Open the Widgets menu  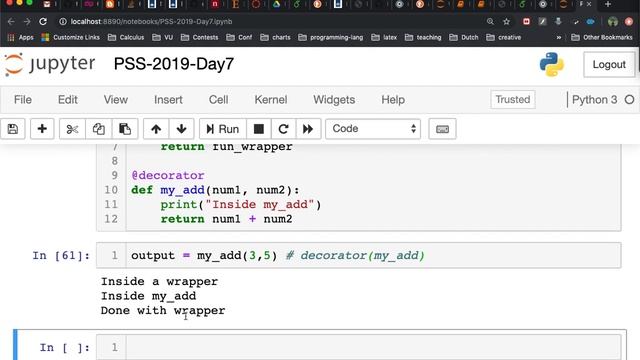point(334,100)
